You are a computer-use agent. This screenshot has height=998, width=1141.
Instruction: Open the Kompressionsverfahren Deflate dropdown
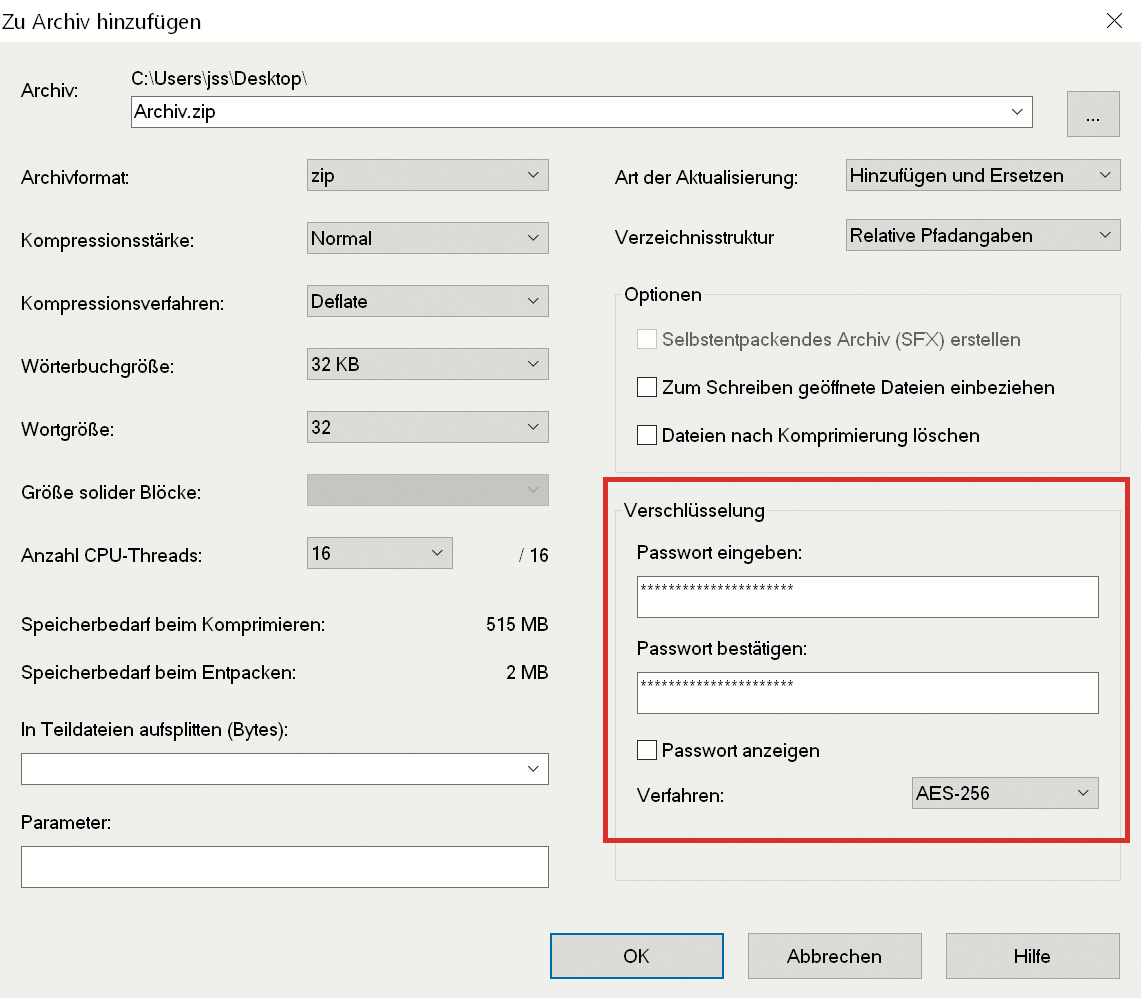click(x=428, y=301)
